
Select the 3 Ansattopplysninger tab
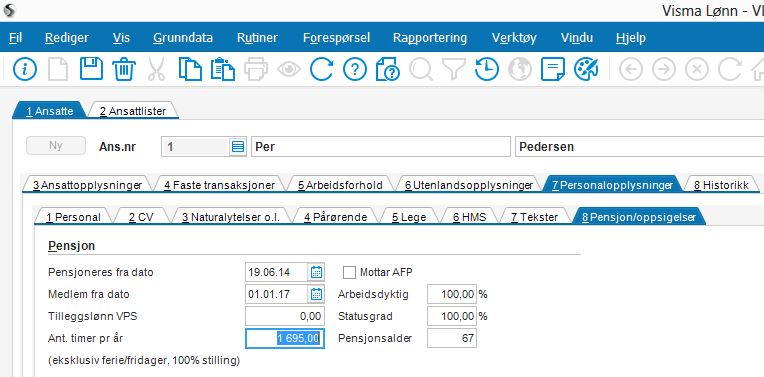[x=87, y=185]
